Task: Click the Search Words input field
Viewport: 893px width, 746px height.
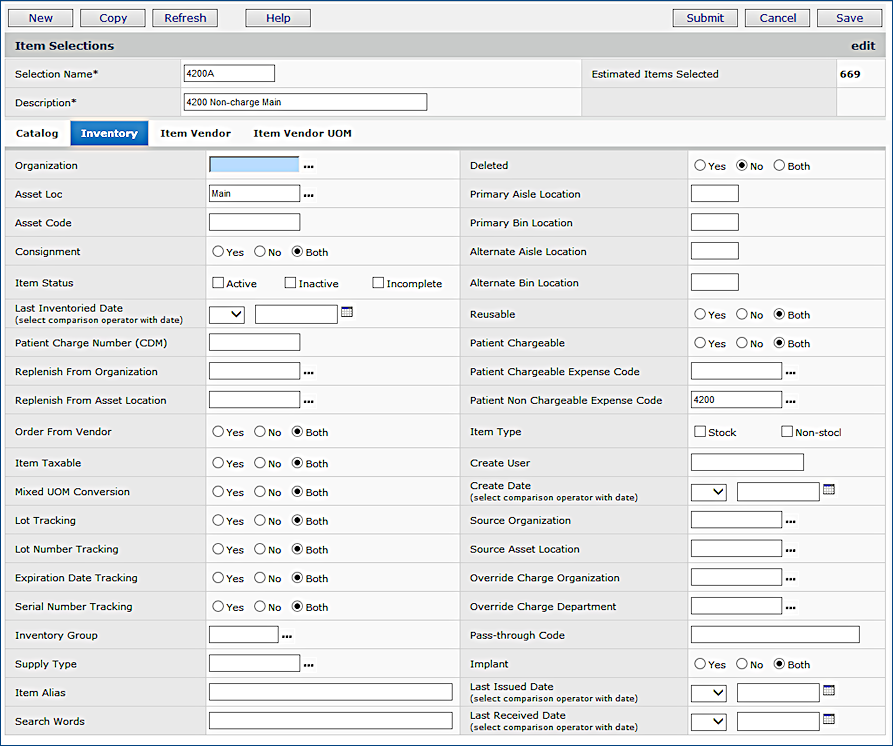Action: pyautogui.click(x=330, y=721)
